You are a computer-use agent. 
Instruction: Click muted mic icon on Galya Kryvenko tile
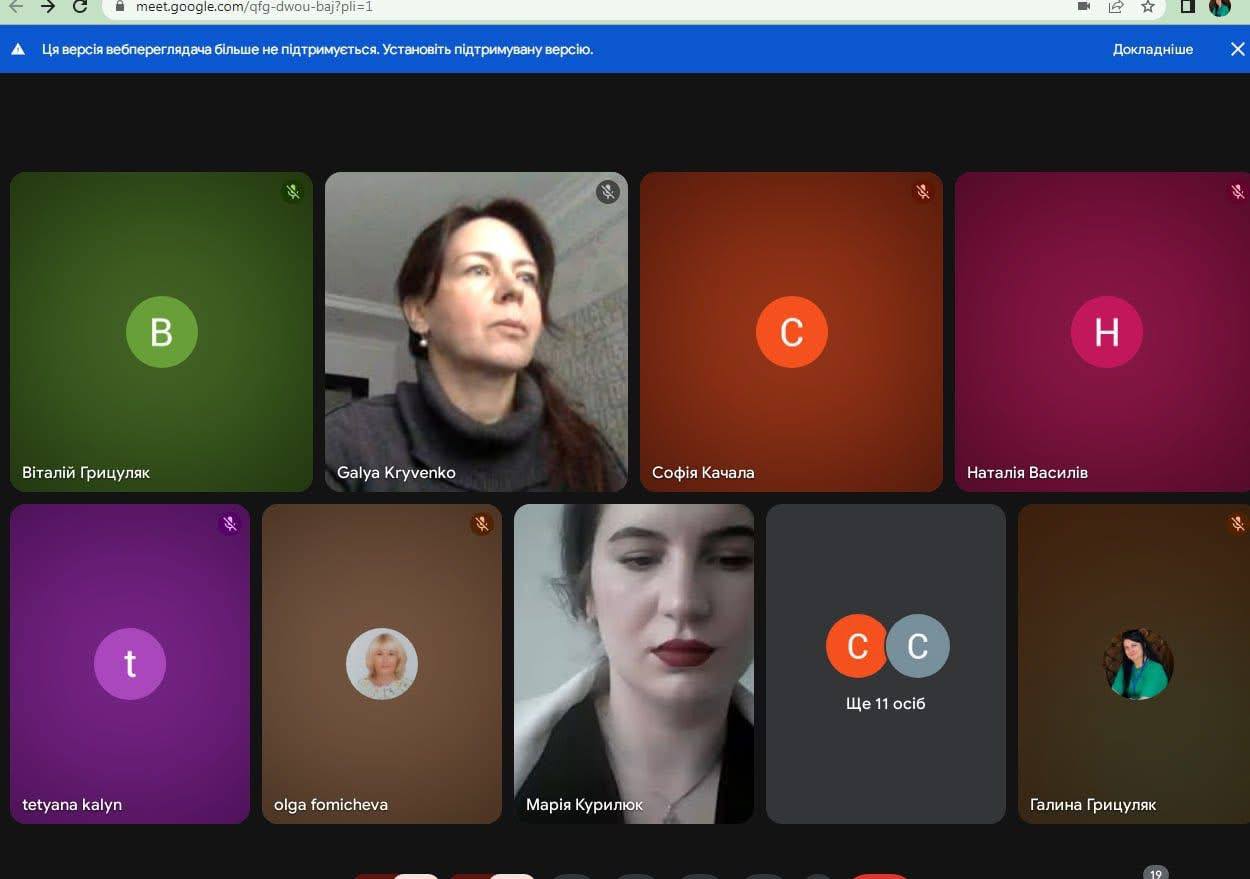coord(608,192)
